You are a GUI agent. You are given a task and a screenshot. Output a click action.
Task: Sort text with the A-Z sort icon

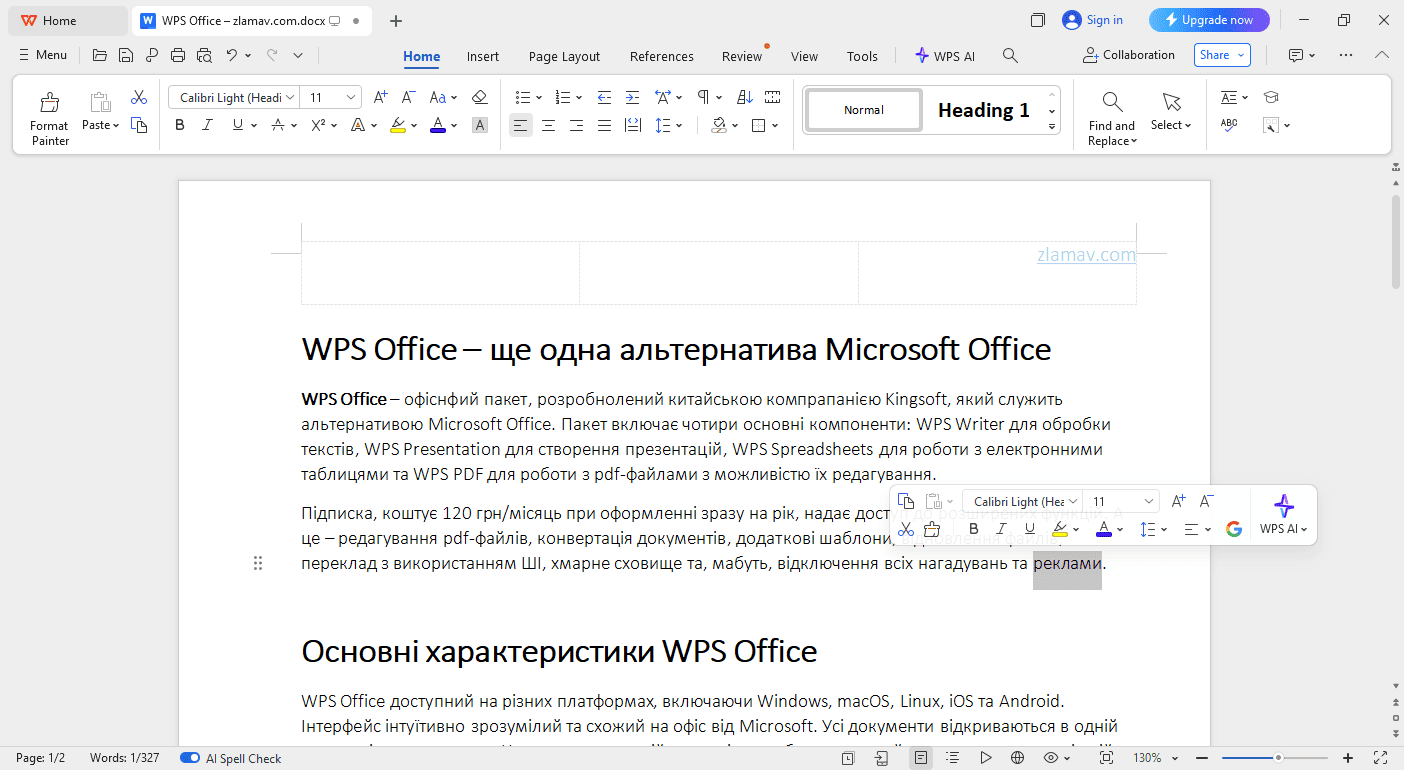pyautogui.click(x=744, y=97)
